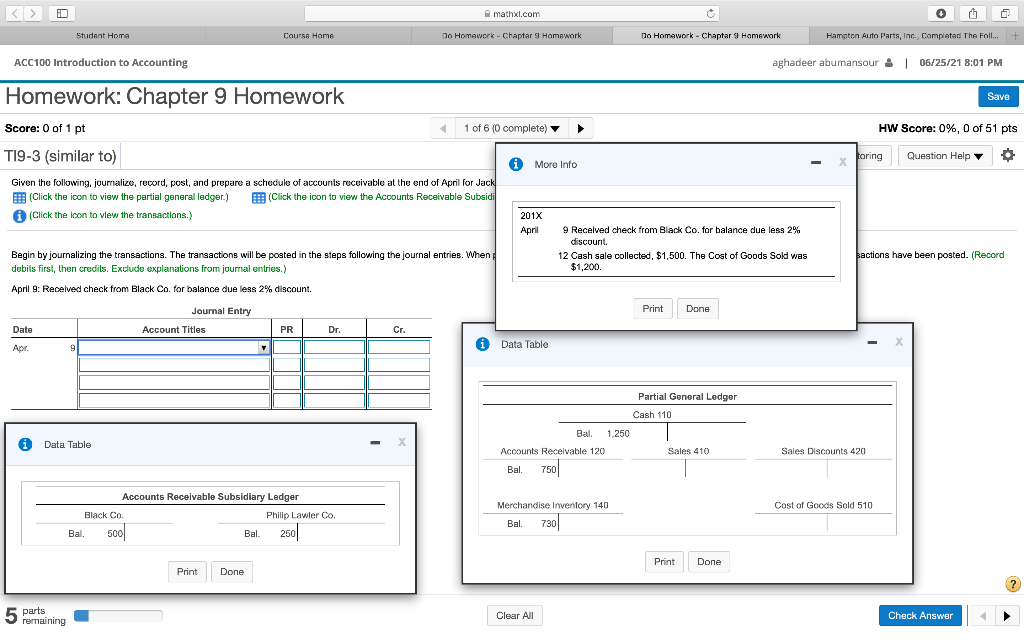Image resolution: width=1024 pixels, height=640 pixels.
Task: Switch to the Course Home tab
Action: 308,36
